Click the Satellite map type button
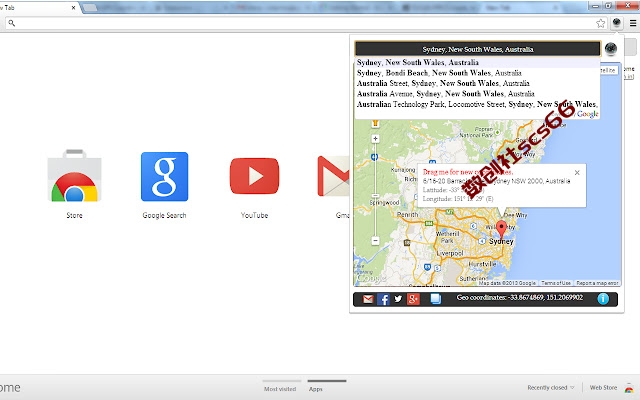Viewport: 640px width, 400px height. pos(607,70)
